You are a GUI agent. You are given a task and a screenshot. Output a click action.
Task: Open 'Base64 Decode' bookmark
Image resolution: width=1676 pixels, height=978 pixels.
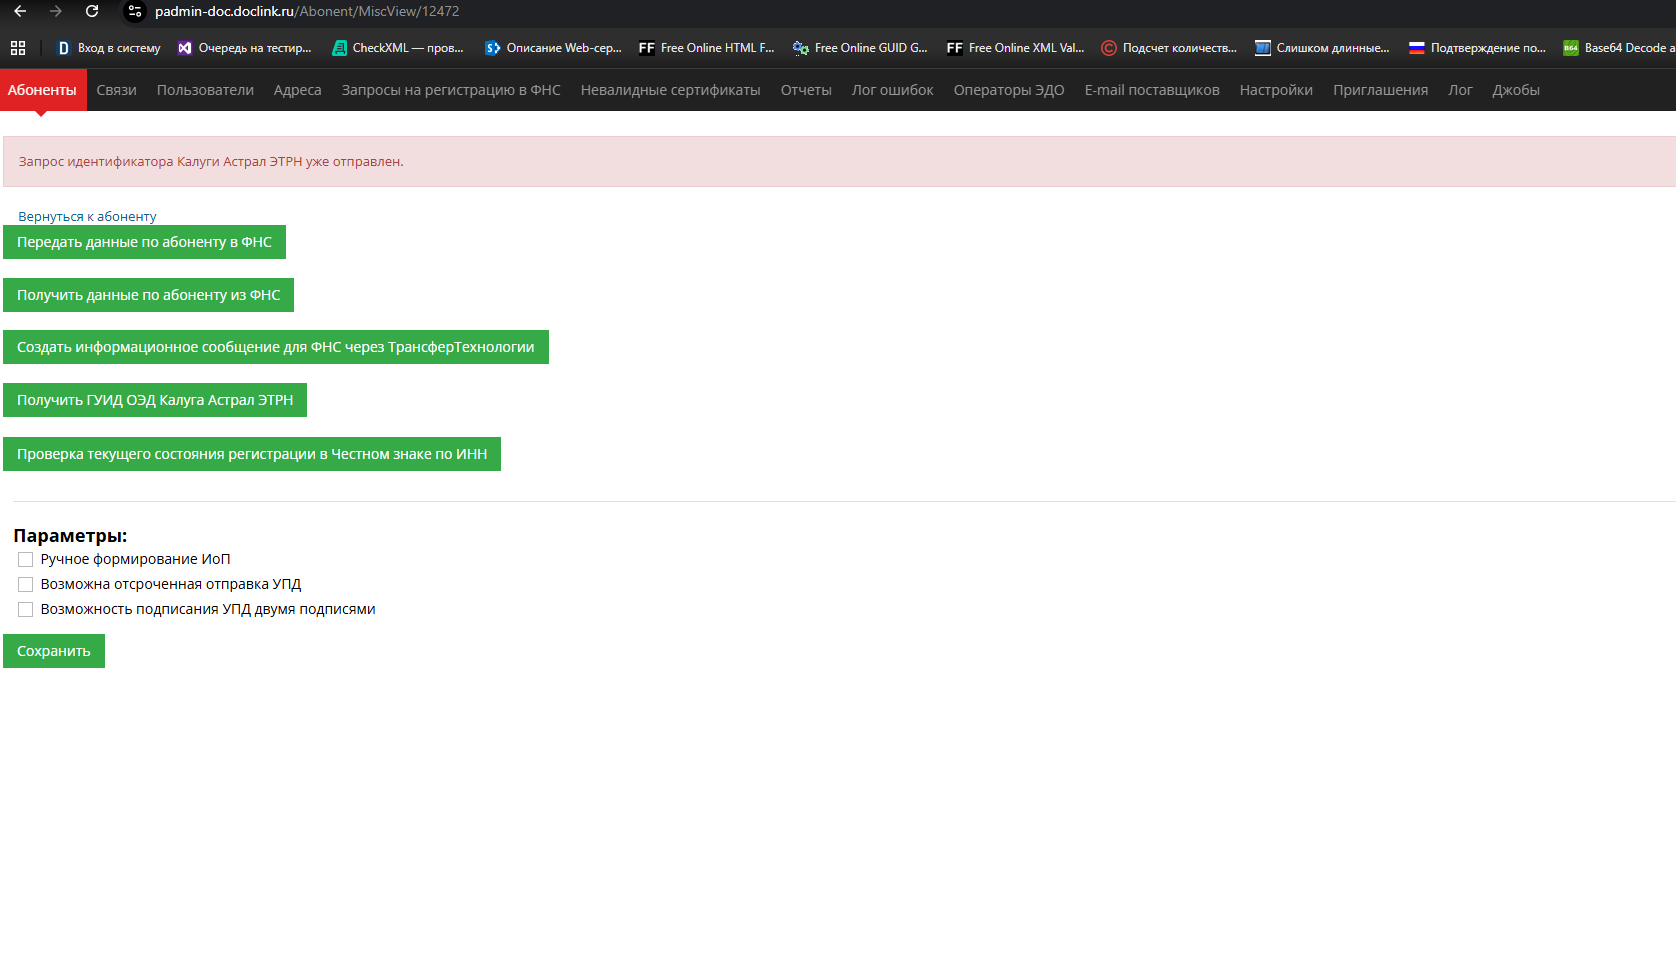(1619, 48)
